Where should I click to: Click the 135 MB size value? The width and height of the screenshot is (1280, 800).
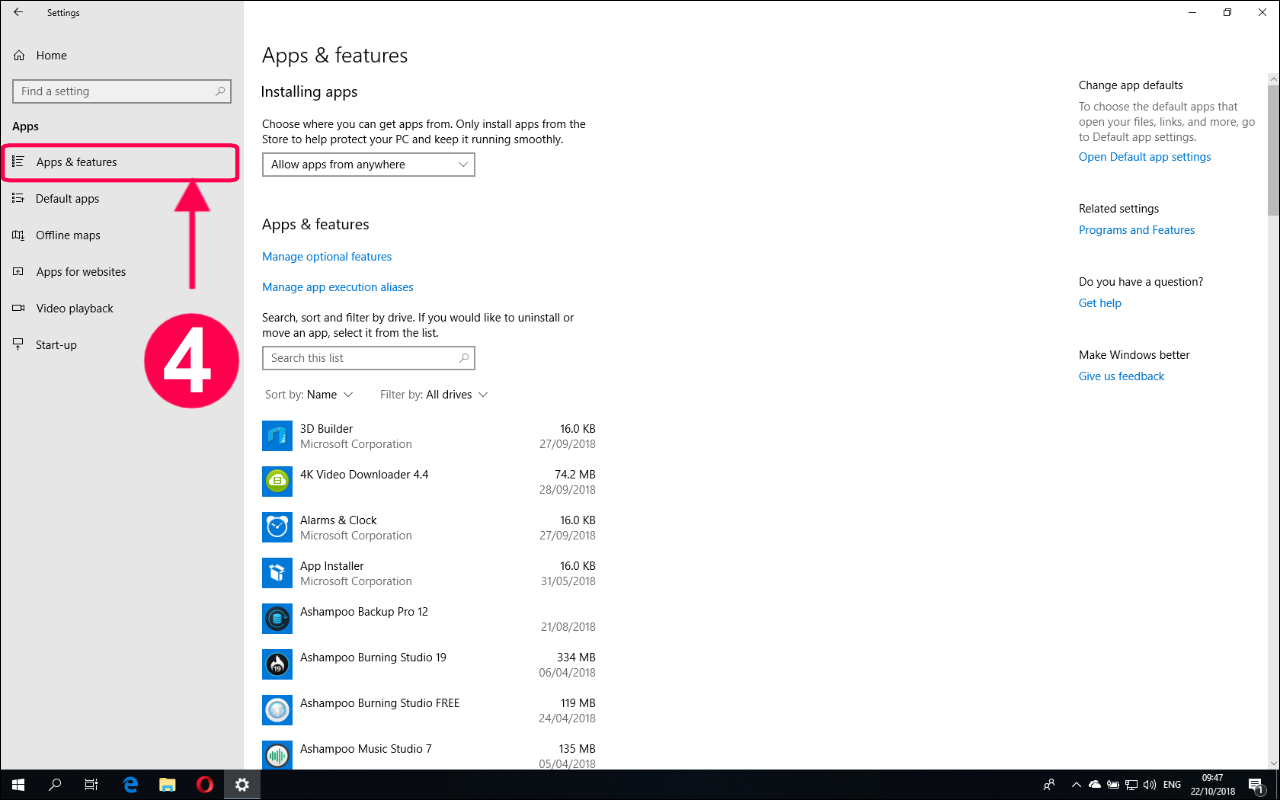click(x=576, y=749)
